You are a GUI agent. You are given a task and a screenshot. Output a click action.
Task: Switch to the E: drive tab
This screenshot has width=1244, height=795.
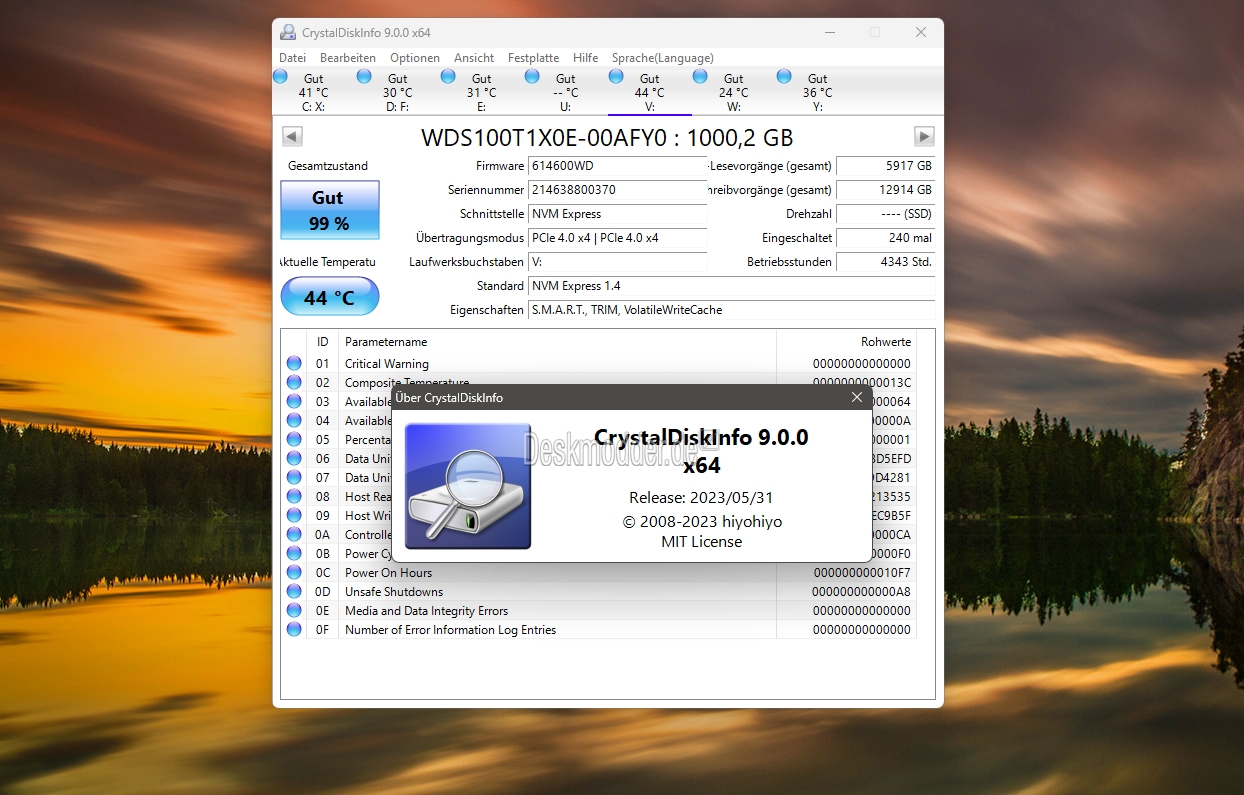tap(482, 92)
